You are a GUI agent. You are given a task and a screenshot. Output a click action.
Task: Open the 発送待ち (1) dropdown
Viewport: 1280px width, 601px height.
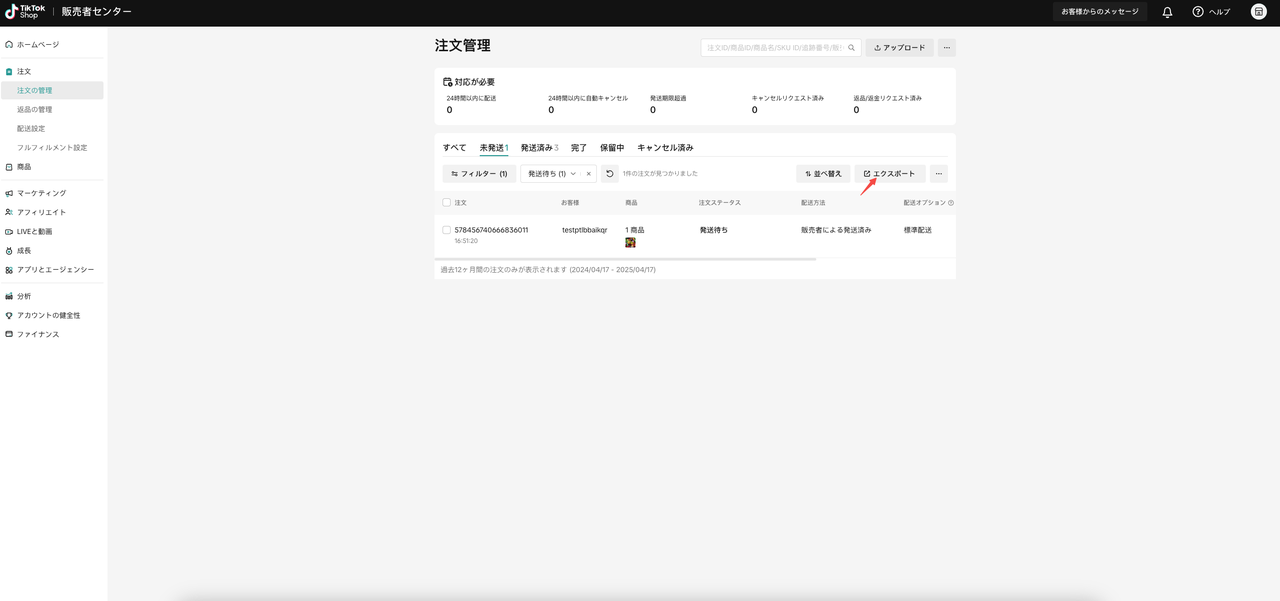(552, 174)
